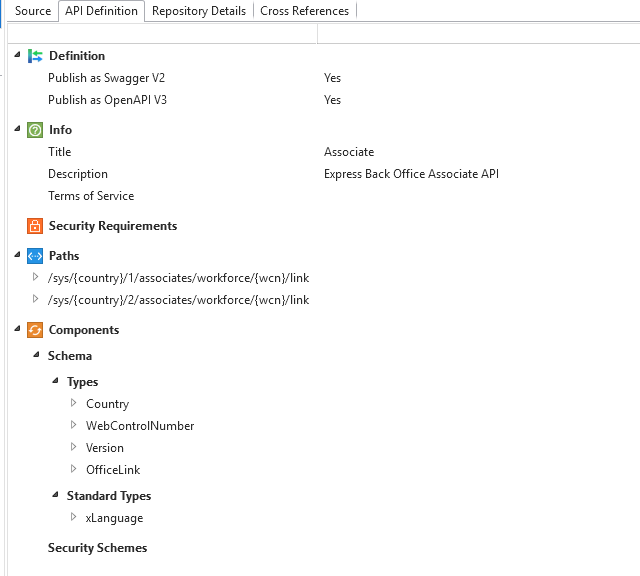Click the Publish as Swagger V2 value

point(332,78)
